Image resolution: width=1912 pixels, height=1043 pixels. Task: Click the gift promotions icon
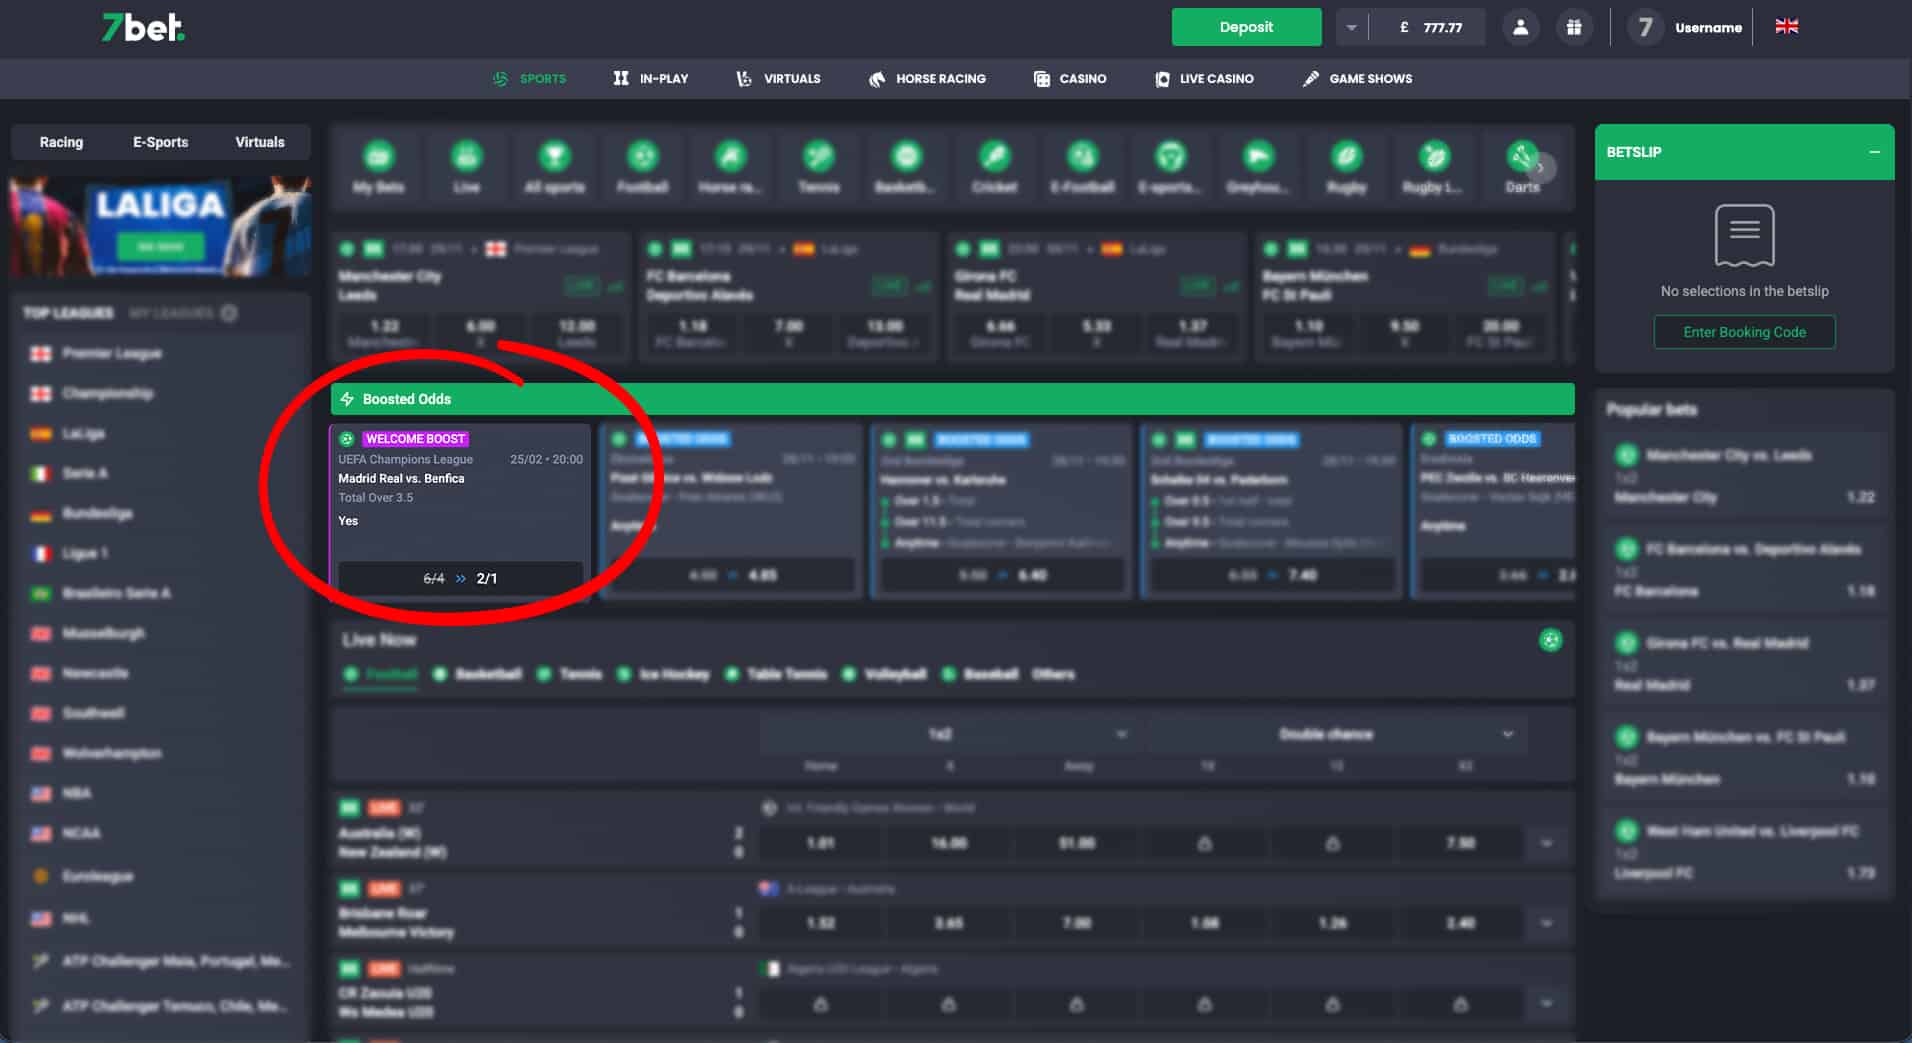[x=1573, y=28]
